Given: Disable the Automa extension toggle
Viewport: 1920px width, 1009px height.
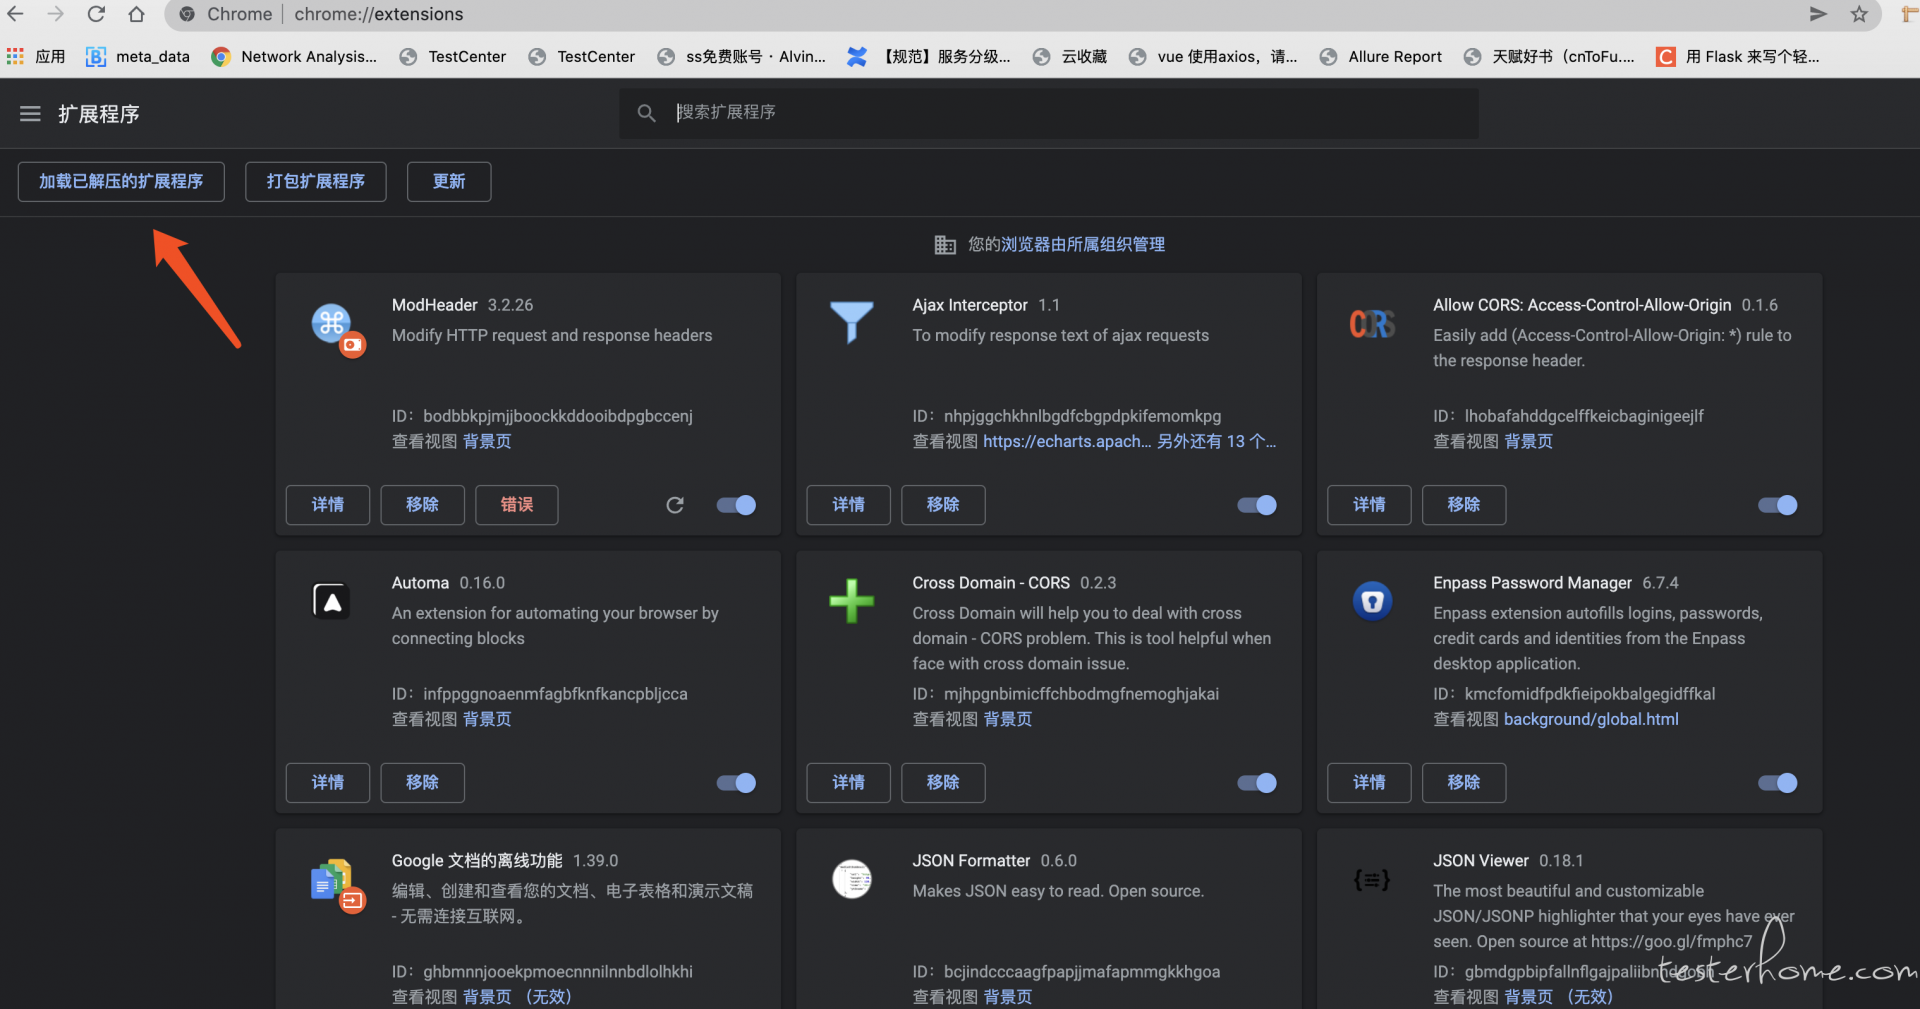Looking at the screenshot, I should [736, 783].
